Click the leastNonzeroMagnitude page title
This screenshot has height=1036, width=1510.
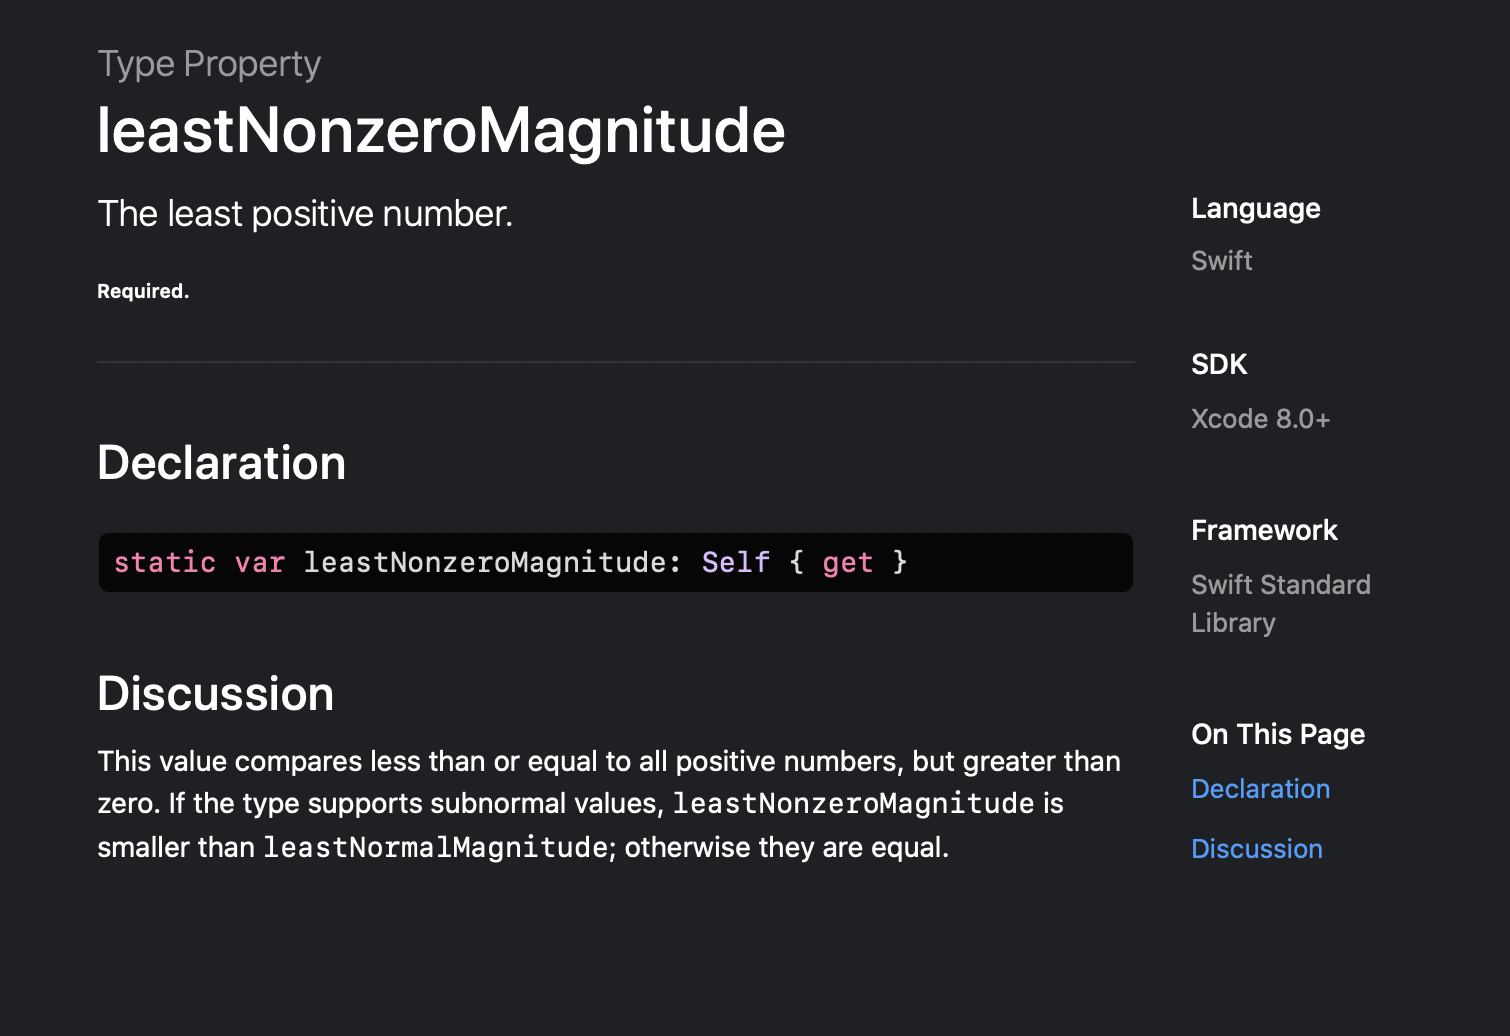coord(441,130)
